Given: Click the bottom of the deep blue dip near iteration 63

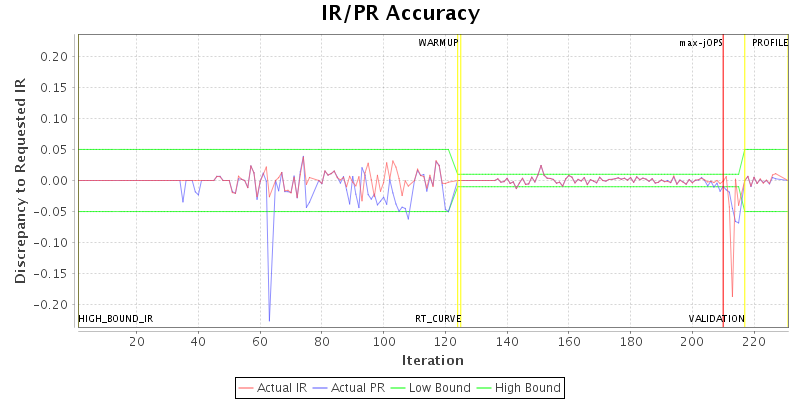Looking at the screenshot, I should pyautogui.click(x=269, y=320).
